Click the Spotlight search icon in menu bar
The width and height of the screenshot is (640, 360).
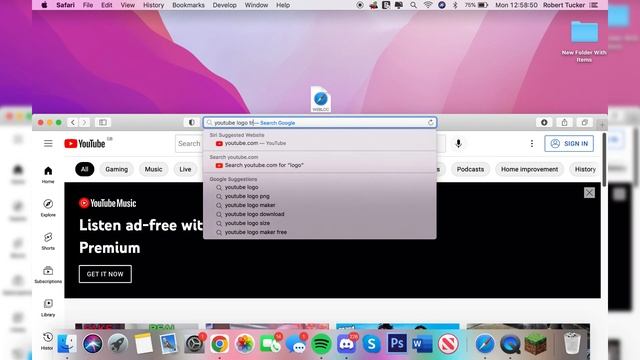[413, 5]
